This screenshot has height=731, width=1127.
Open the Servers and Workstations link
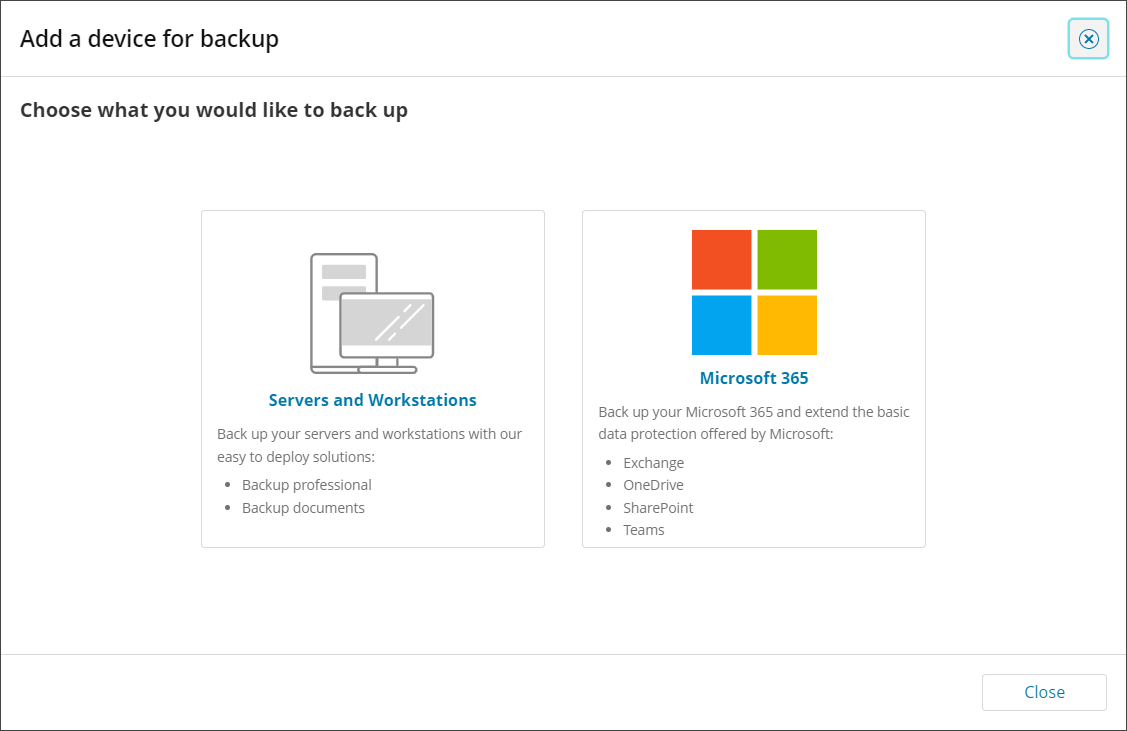pos(372,400)
